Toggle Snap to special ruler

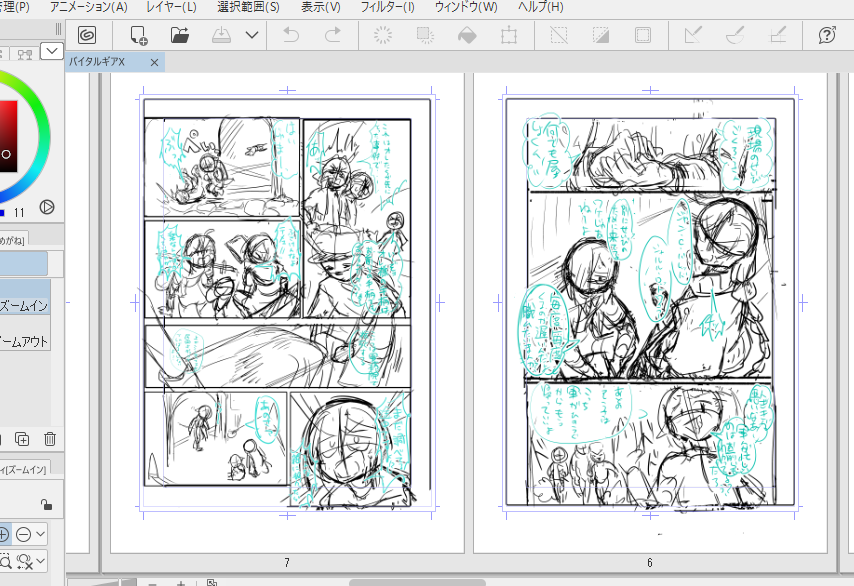click(735, 35)
